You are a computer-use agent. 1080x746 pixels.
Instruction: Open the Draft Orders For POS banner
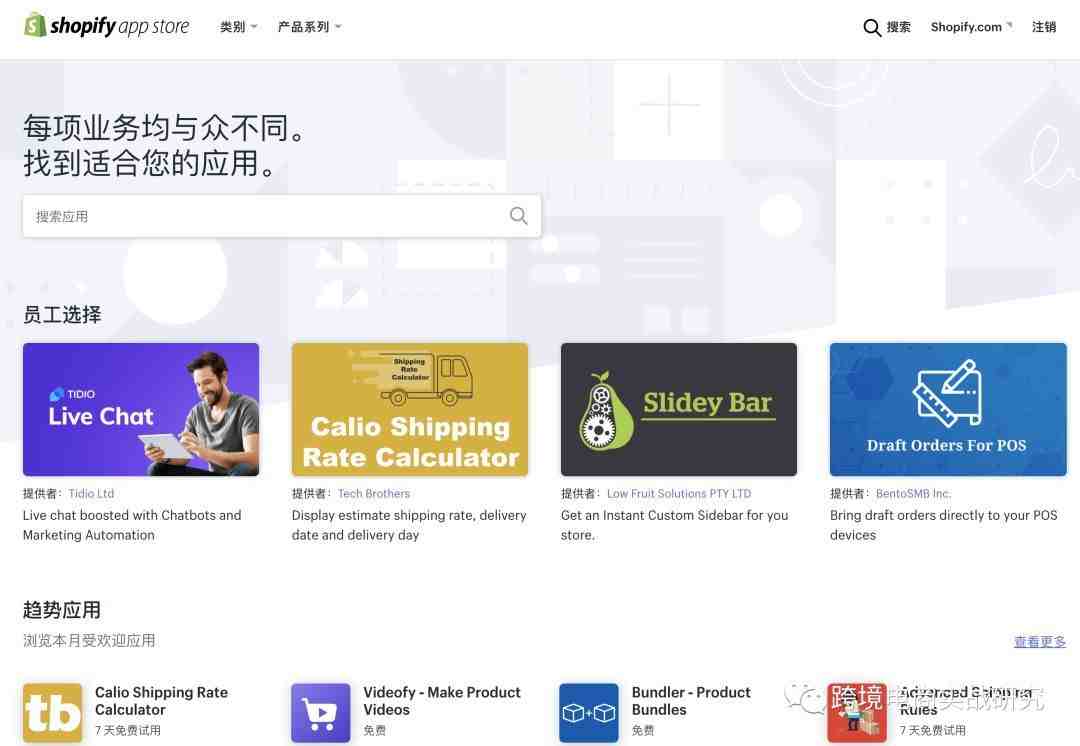click(948, 409)
